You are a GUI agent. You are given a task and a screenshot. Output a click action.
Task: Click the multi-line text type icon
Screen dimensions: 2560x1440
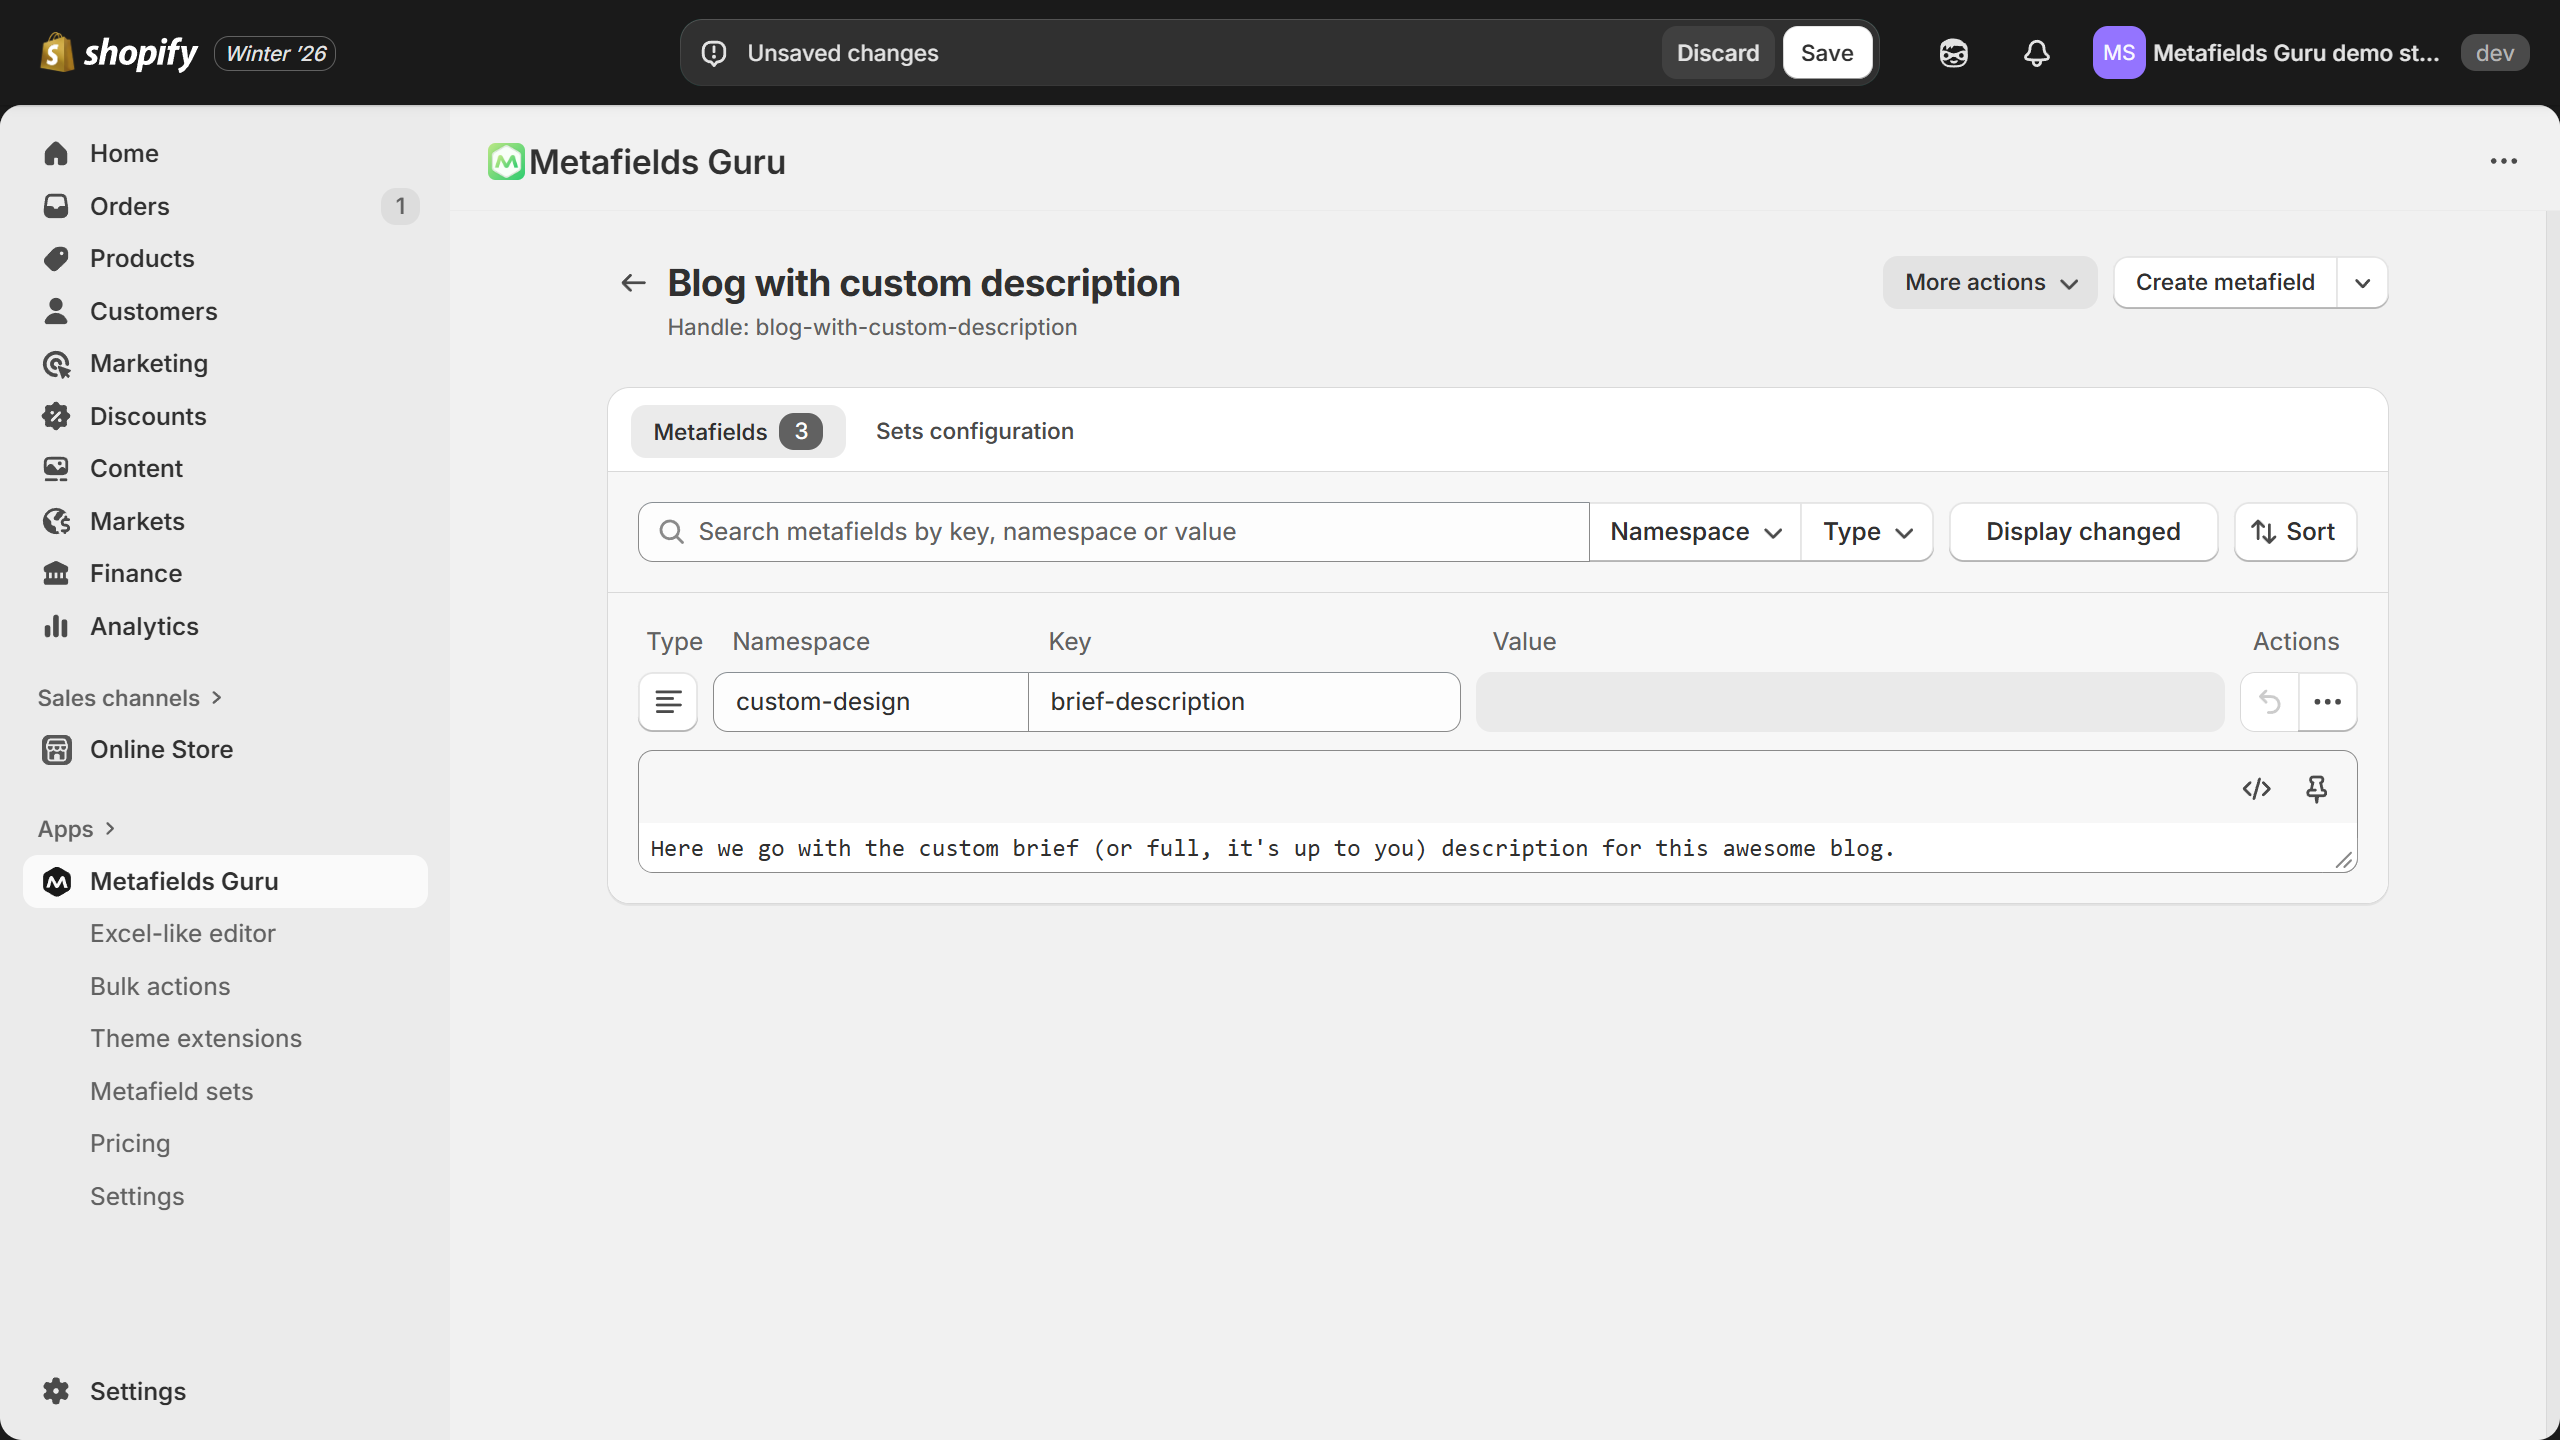(x=668, y=702)
